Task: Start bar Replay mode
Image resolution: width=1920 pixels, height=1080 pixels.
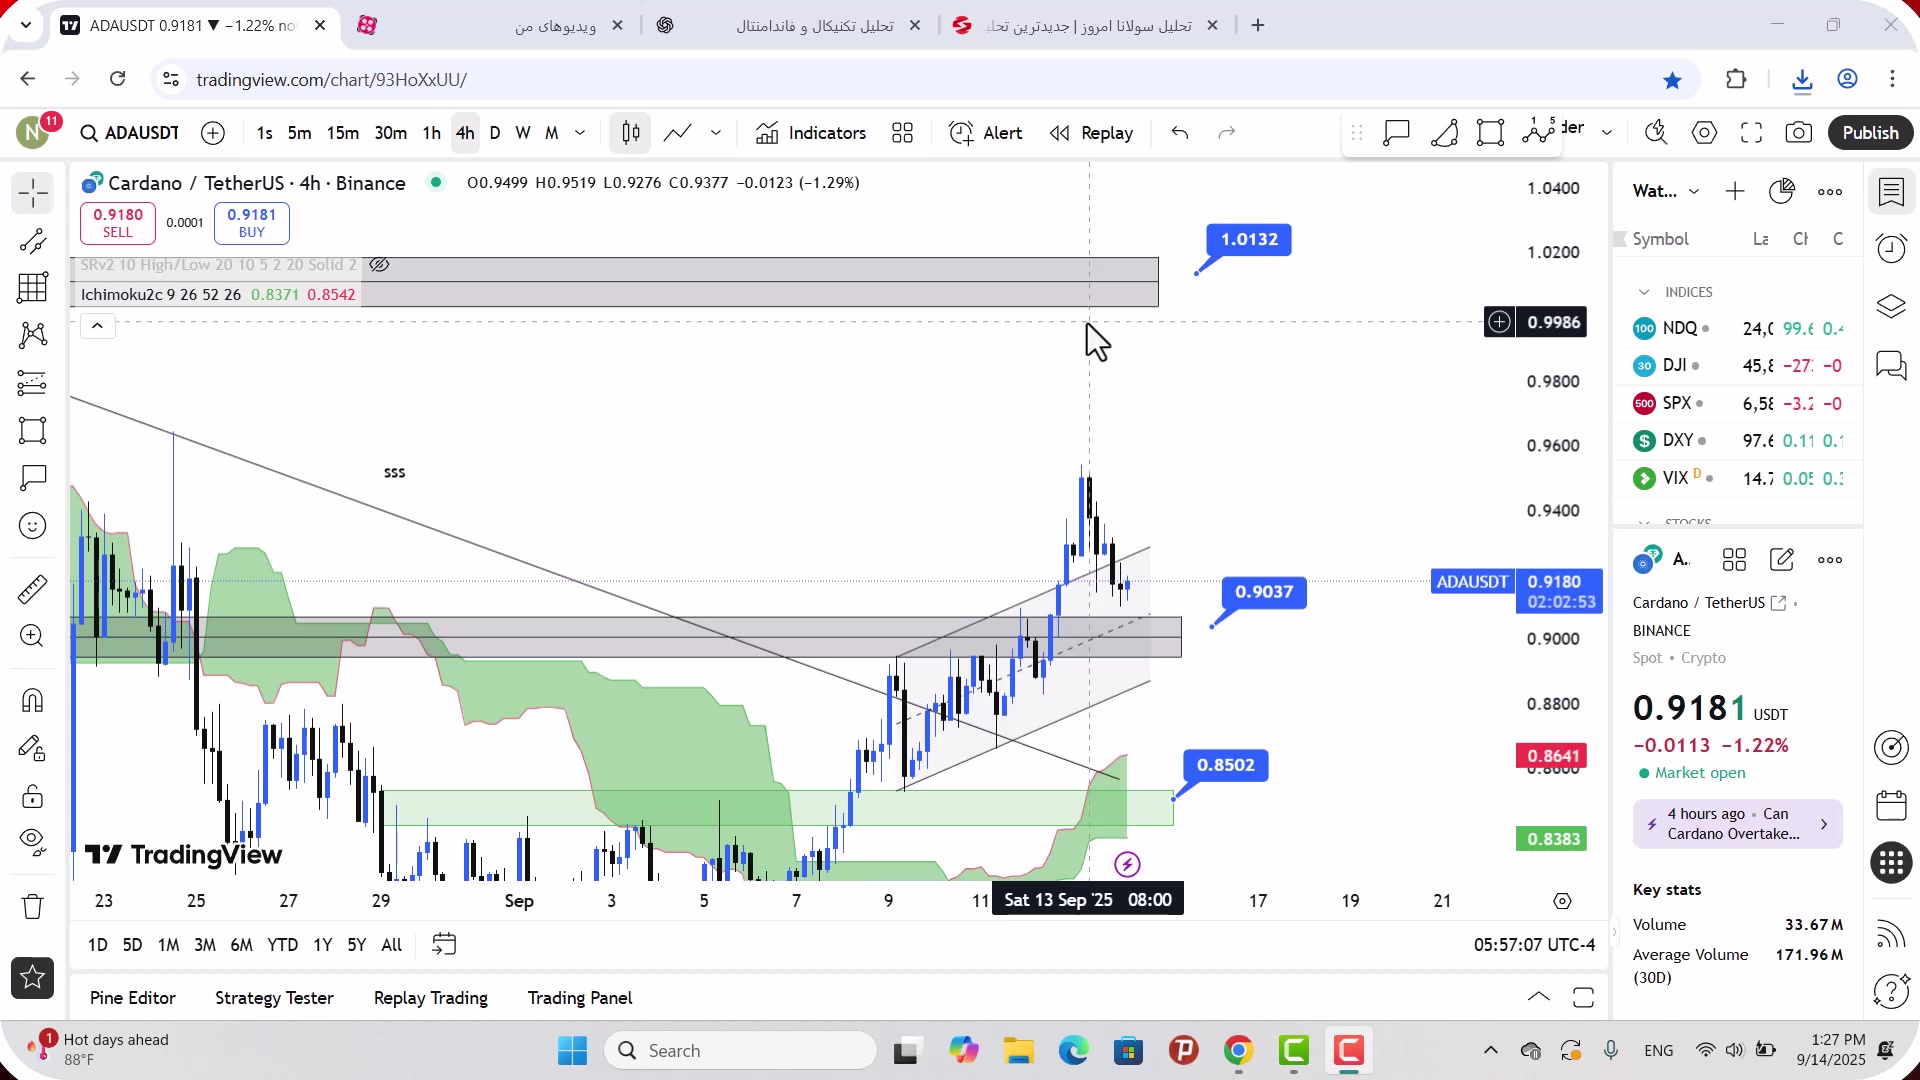Action: (1092, 133)
